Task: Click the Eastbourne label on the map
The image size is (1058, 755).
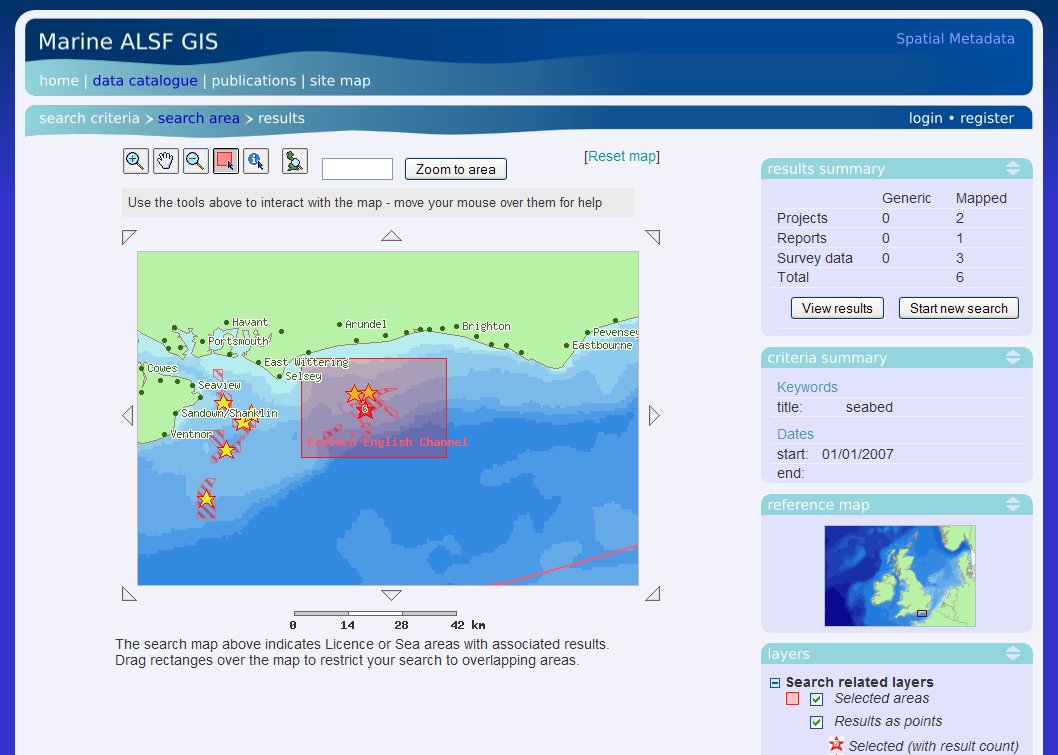Action: [x=602, y=345]
